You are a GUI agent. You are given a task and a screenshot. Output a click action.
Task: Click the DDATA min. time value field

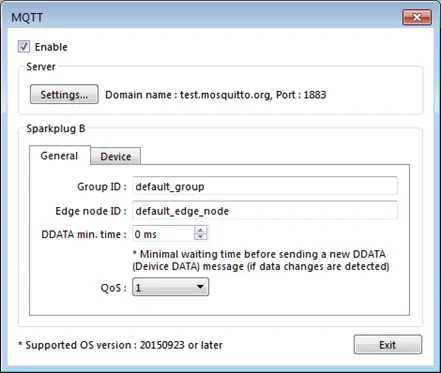[163, 234]
